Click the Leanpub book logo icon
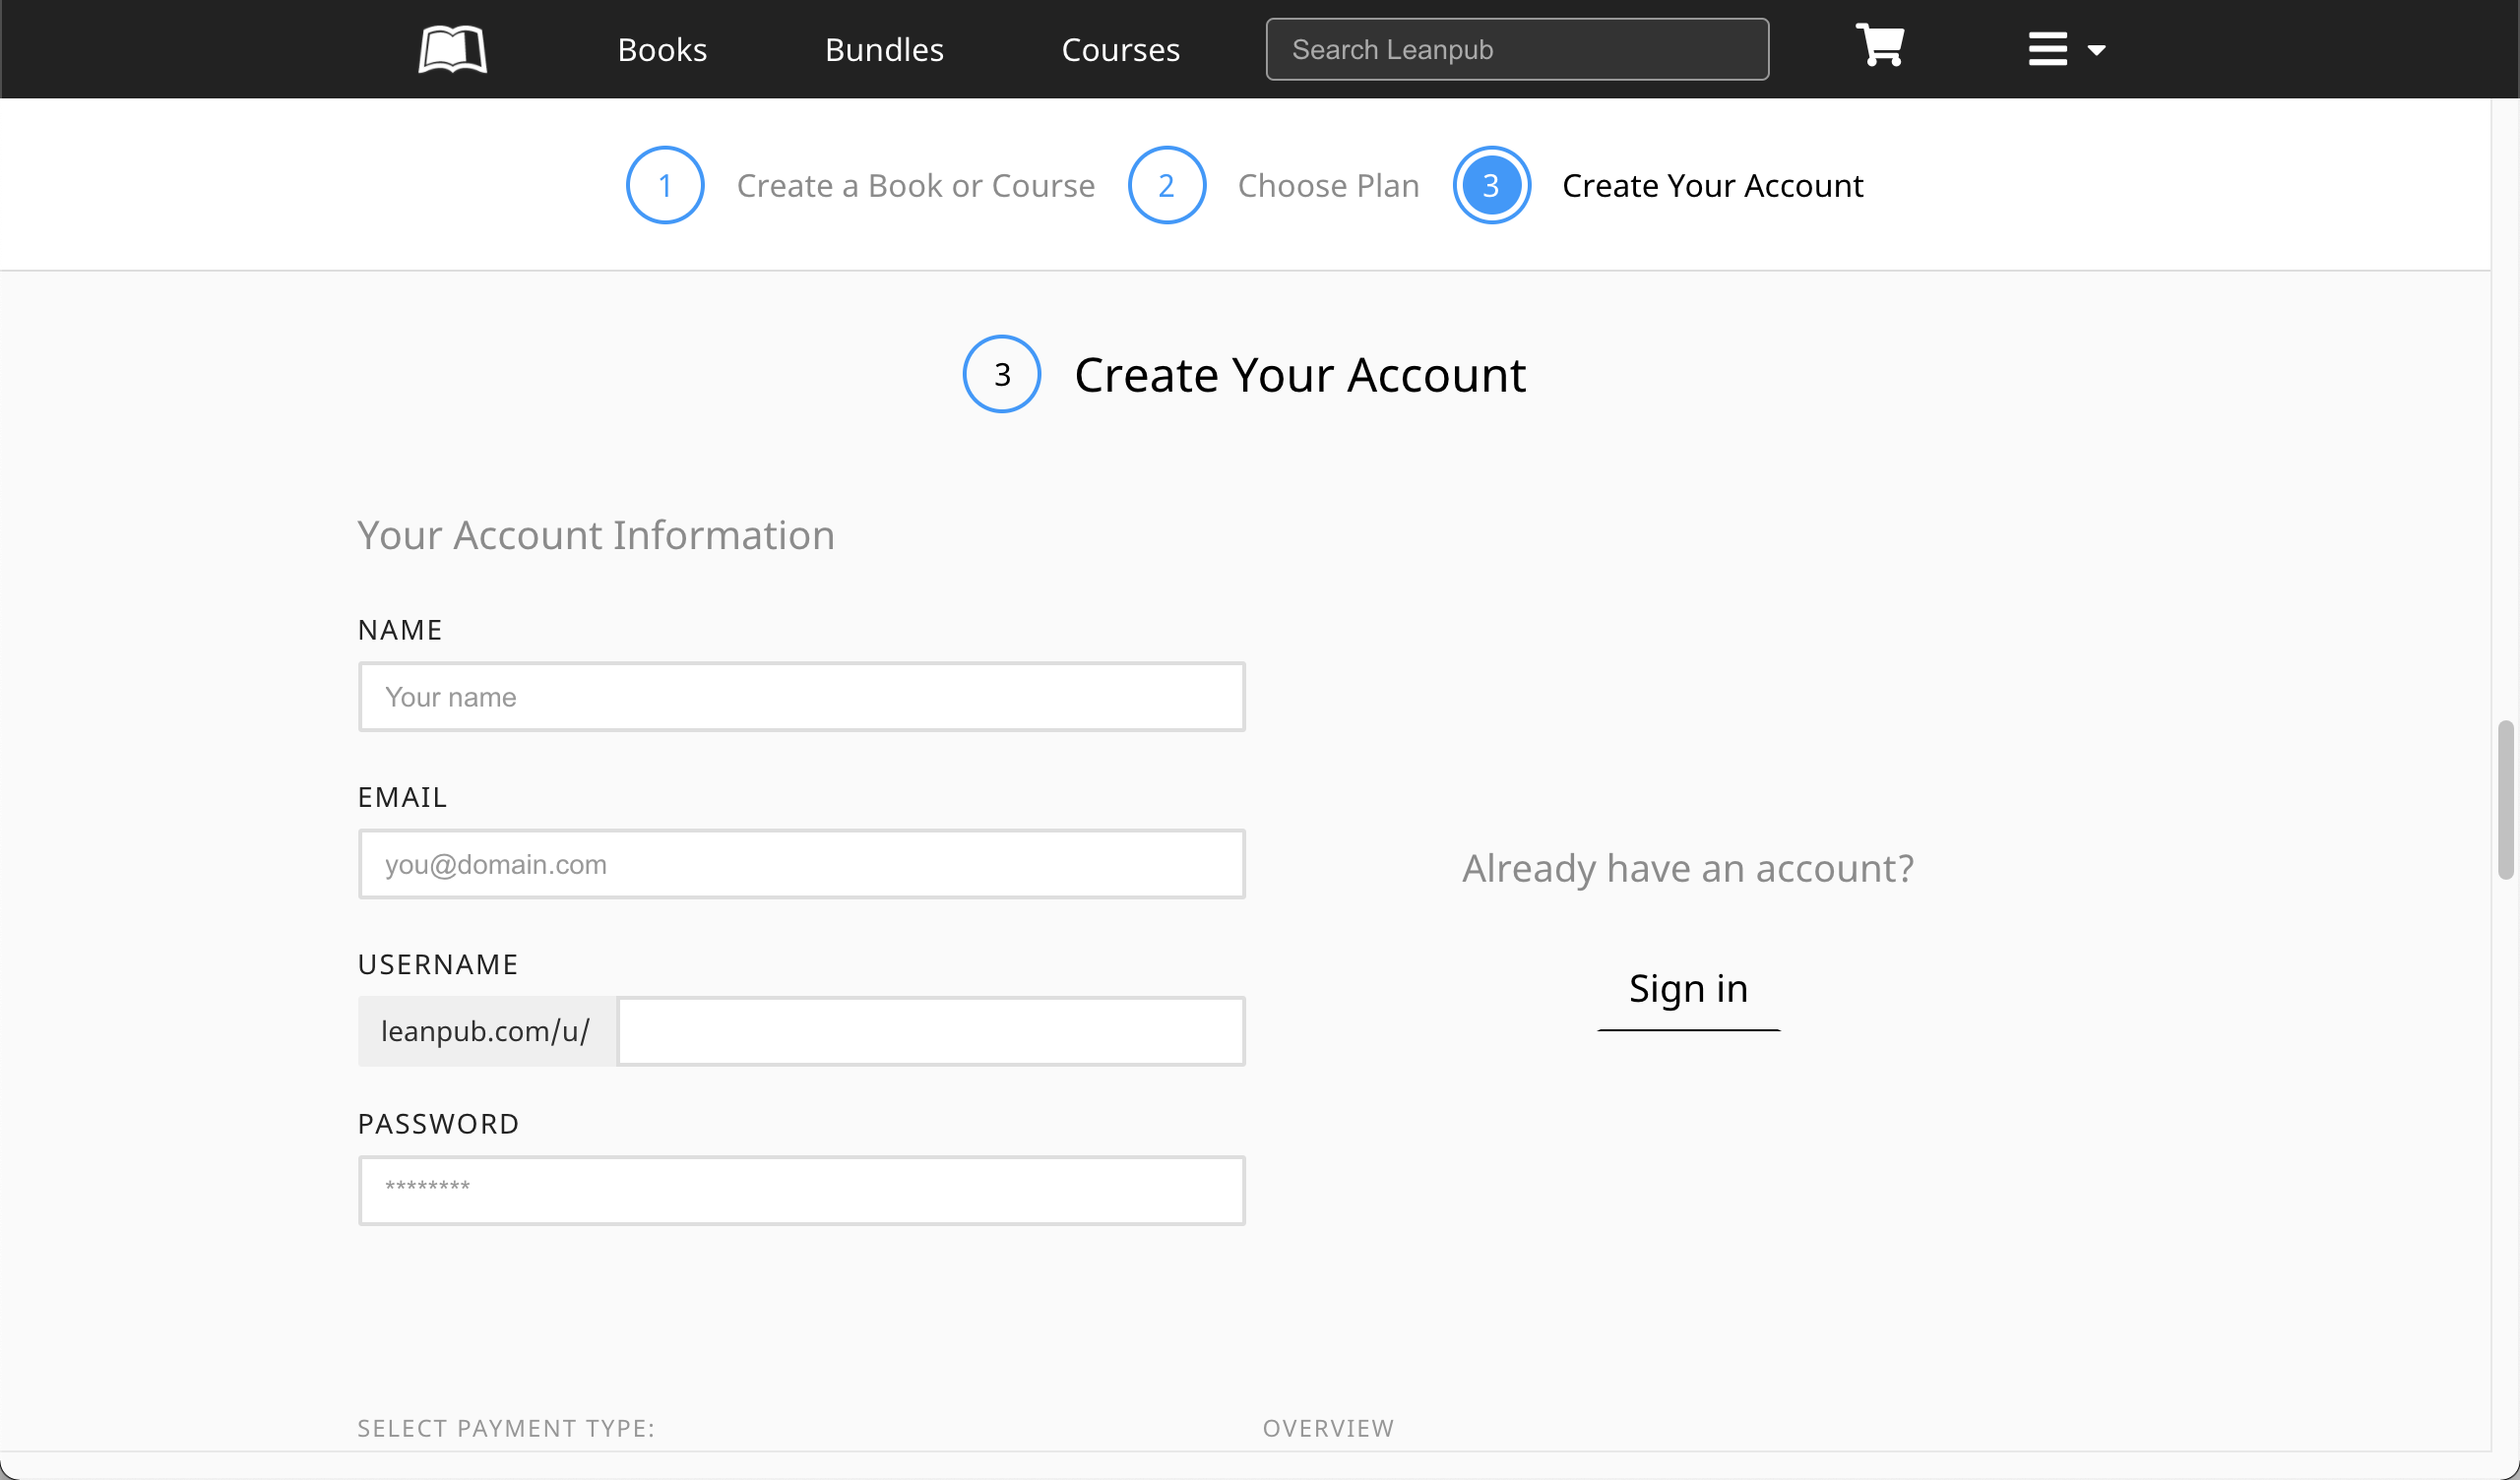2520x1480 pixels. [x=452, y=49]
